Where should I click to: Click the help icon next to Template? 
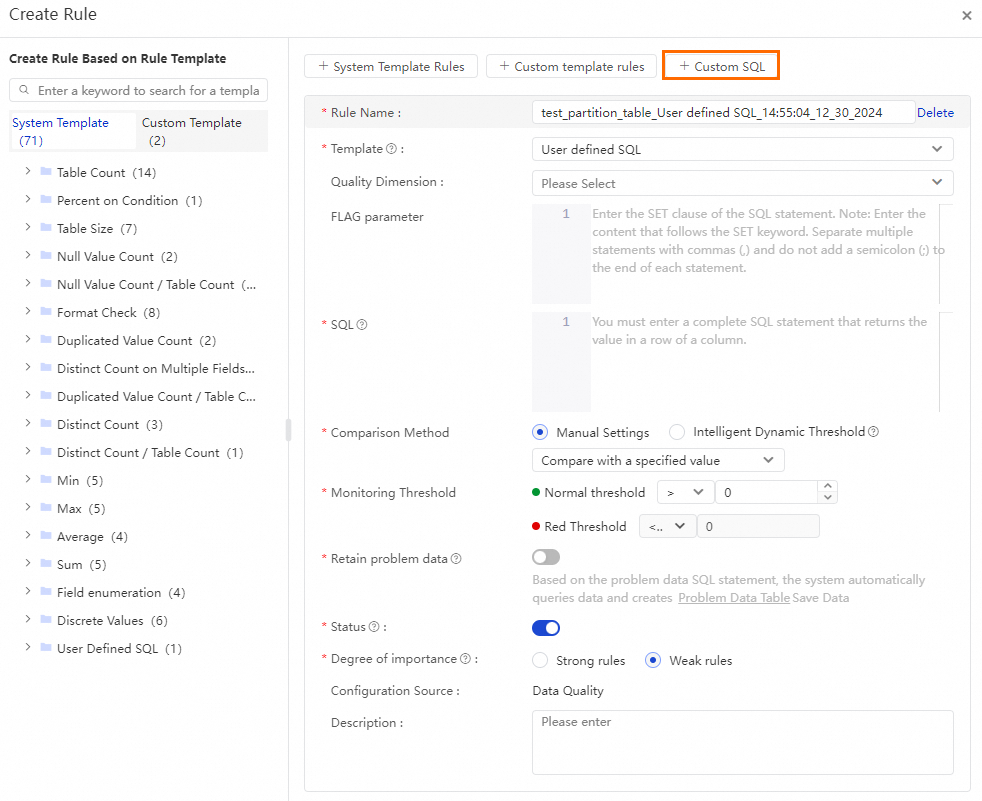coord(391,149)
